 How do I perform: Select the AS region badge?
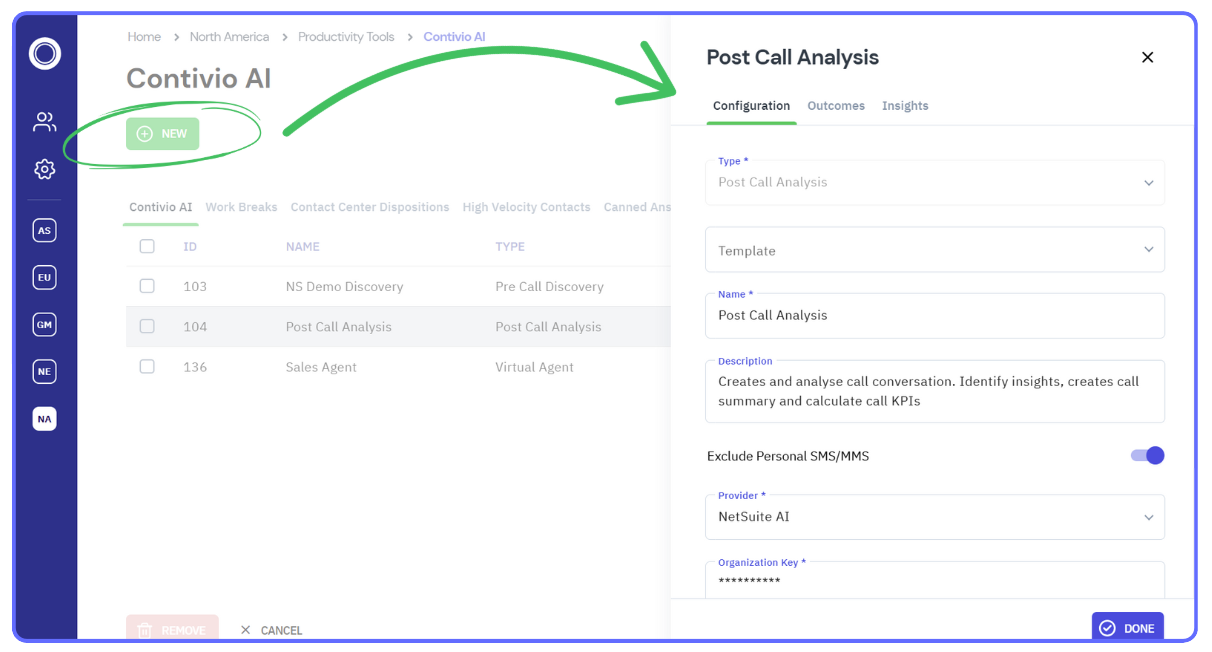click(44, 231)
